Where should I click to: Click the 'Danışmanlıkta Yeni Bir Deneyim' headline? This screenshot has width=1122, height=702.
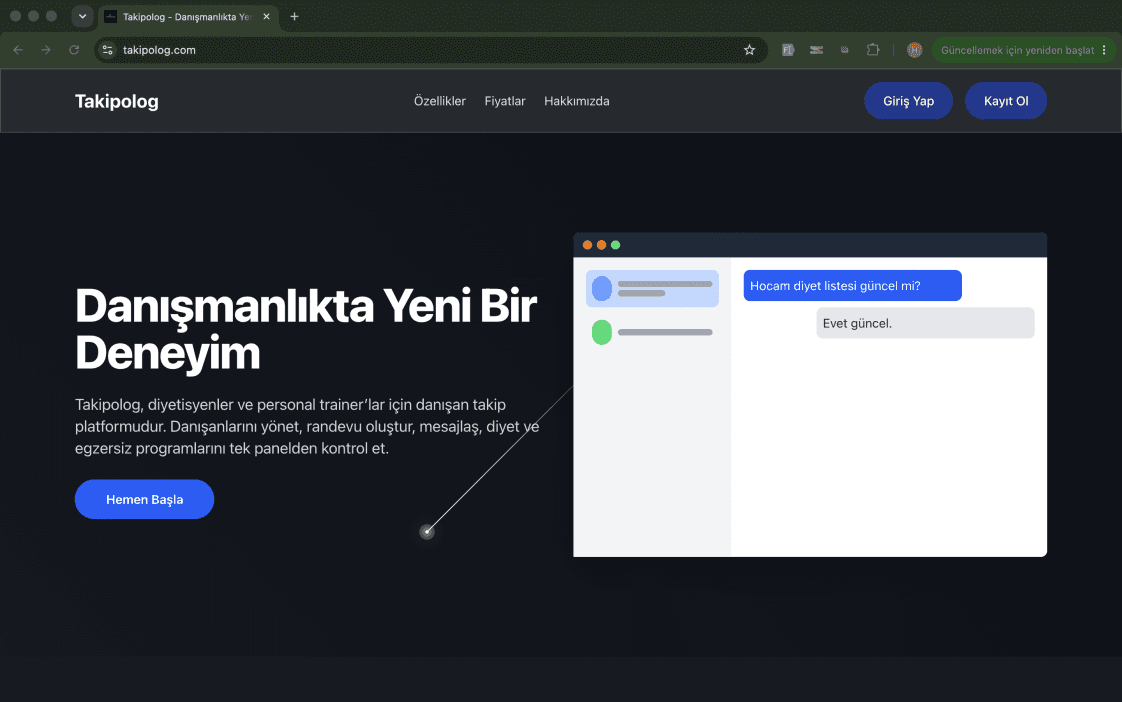[306, 329]
